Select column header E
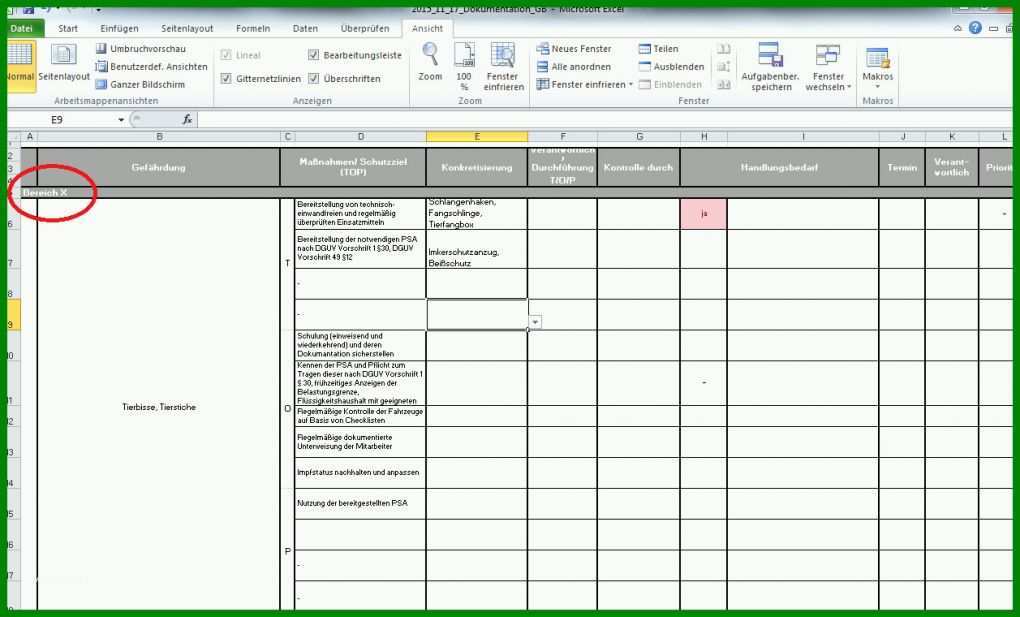The height and width of the screenshot is (617, 1020). [x=477, y=137]
